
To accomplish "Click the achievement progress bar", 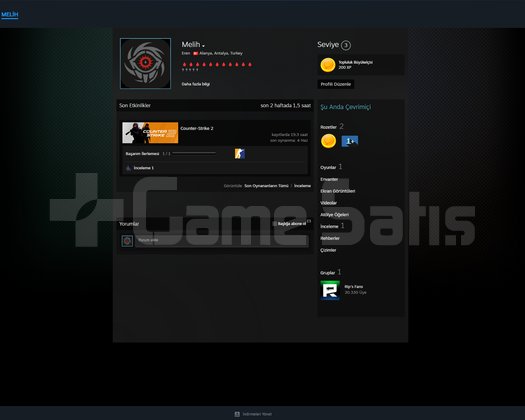I will point(194,153).
